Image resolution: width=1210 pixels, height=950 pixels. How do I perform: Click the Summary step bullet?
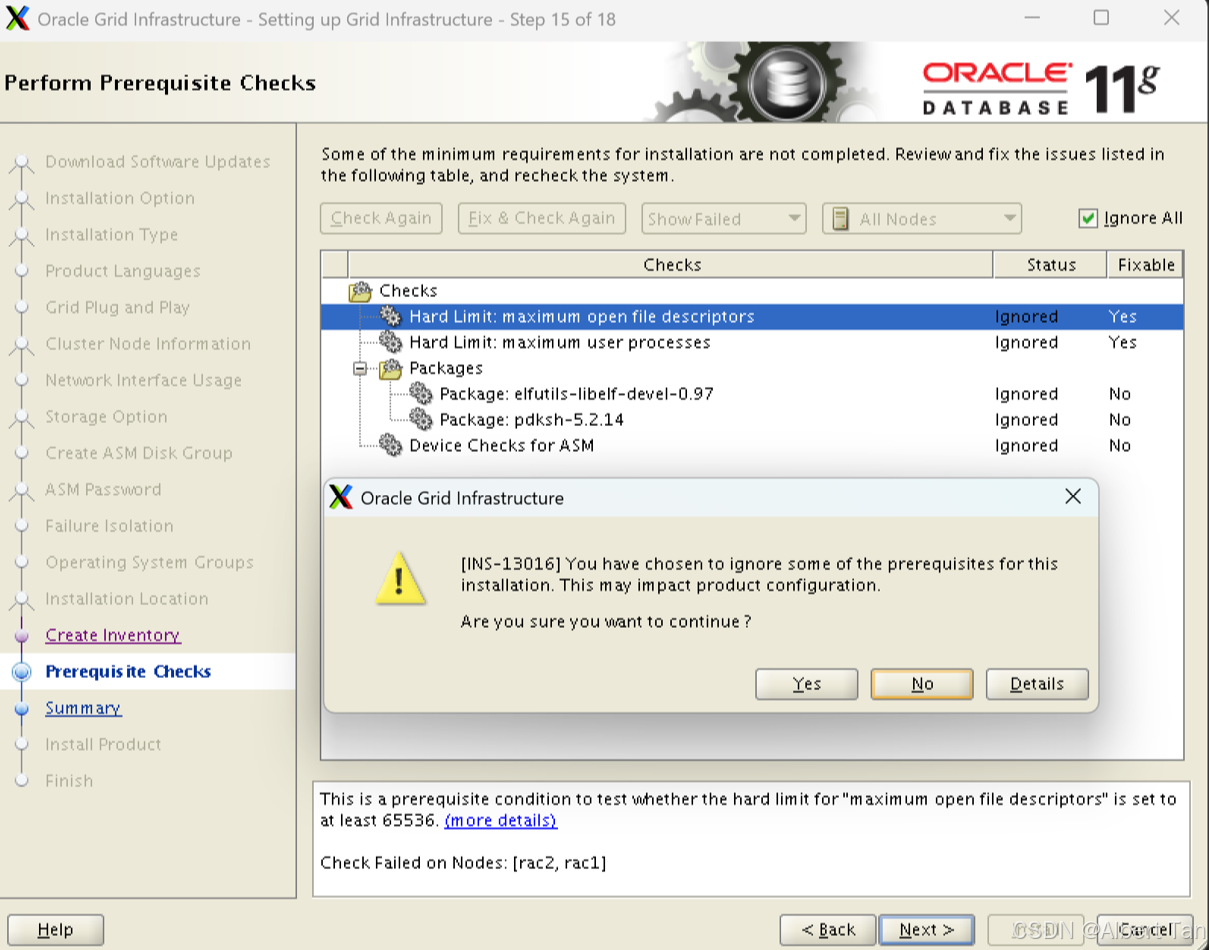coord(22,709)
